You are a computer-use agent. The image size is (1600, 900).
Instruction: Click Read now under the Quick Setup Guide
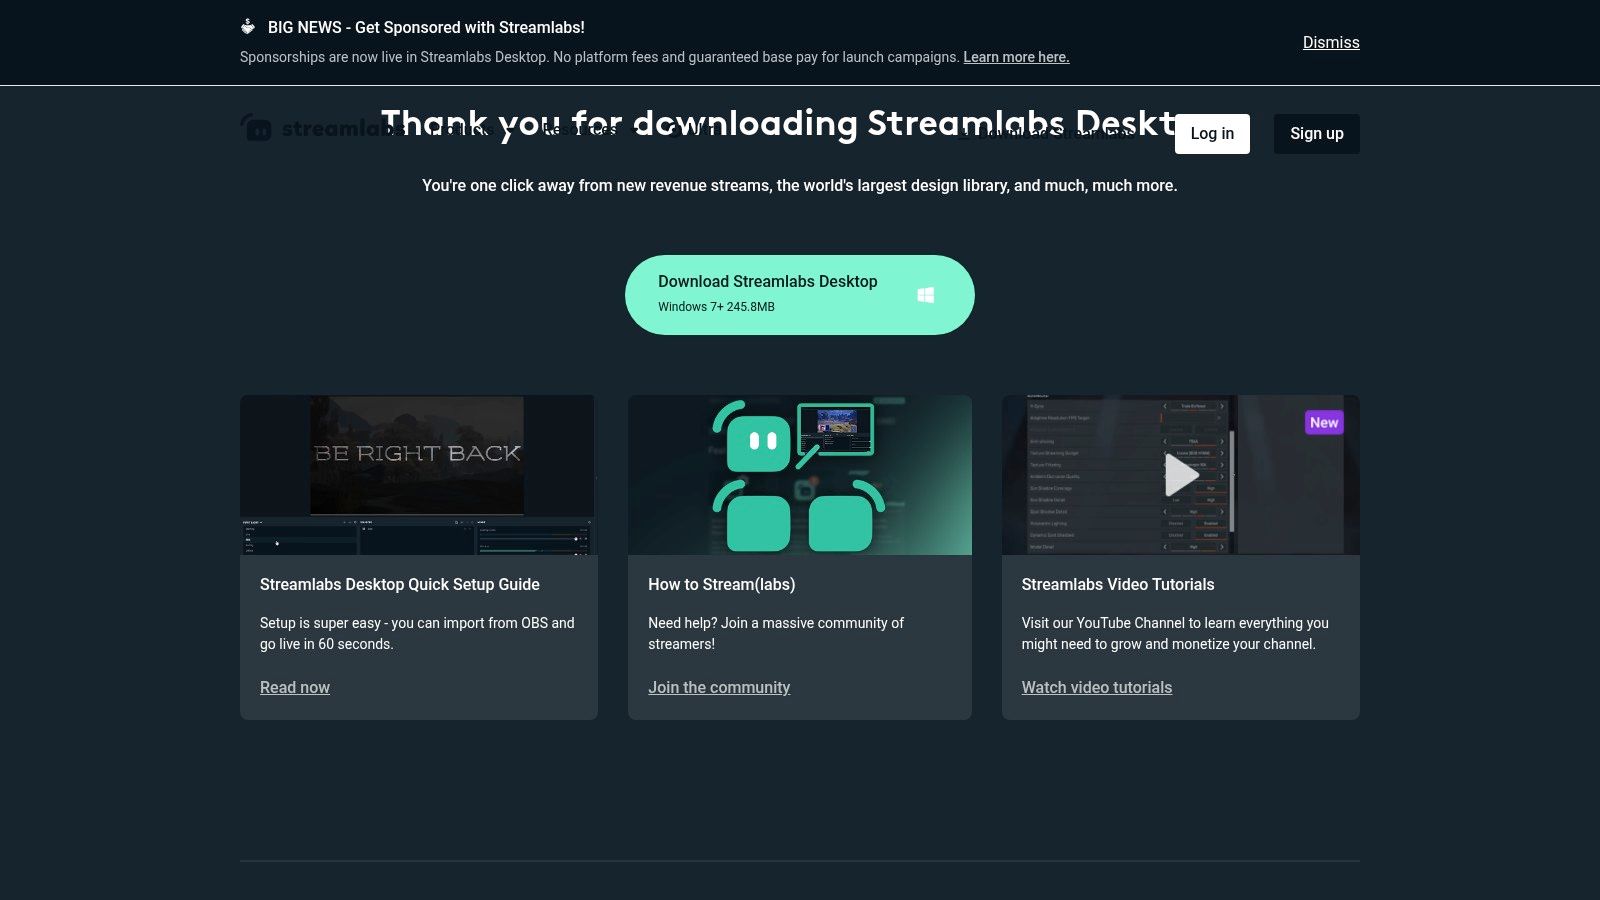(x=294, y=687)
